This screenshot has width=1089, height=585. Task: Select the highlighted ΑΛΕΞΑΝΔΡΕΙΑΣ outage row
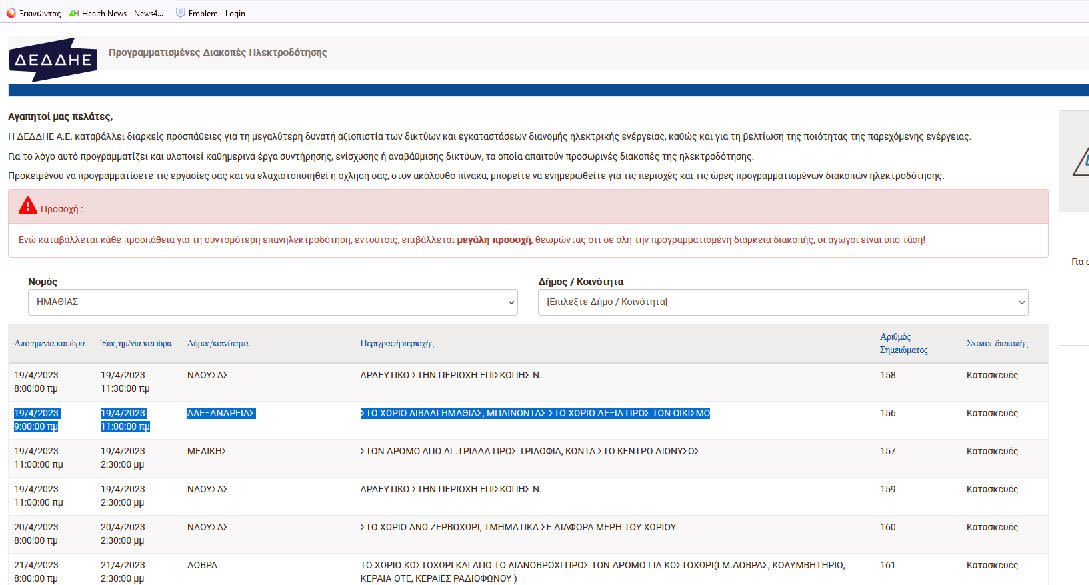tap(535, 413)
